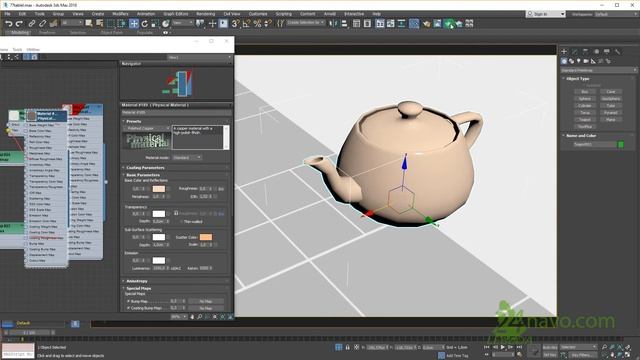Click the Align tool icon
This screenshot has height=360, width=640.
344,24
